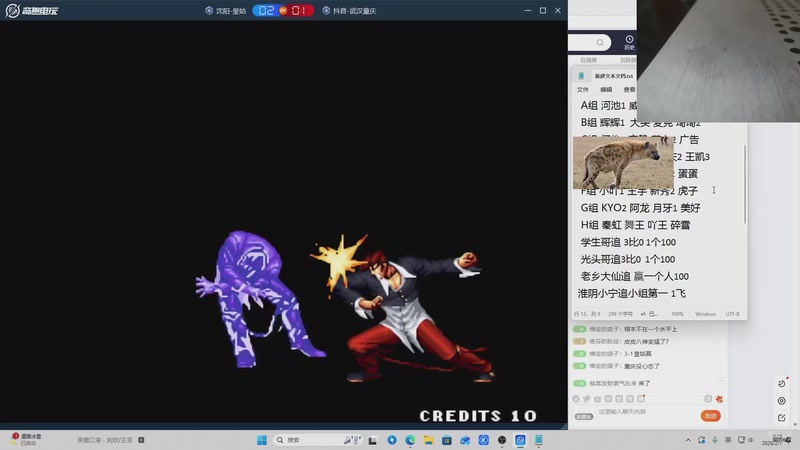The width and height of the screenshot is (800, 450).
Task: Click the 02 to 01 match scoreboard
Action: [283, 10]
